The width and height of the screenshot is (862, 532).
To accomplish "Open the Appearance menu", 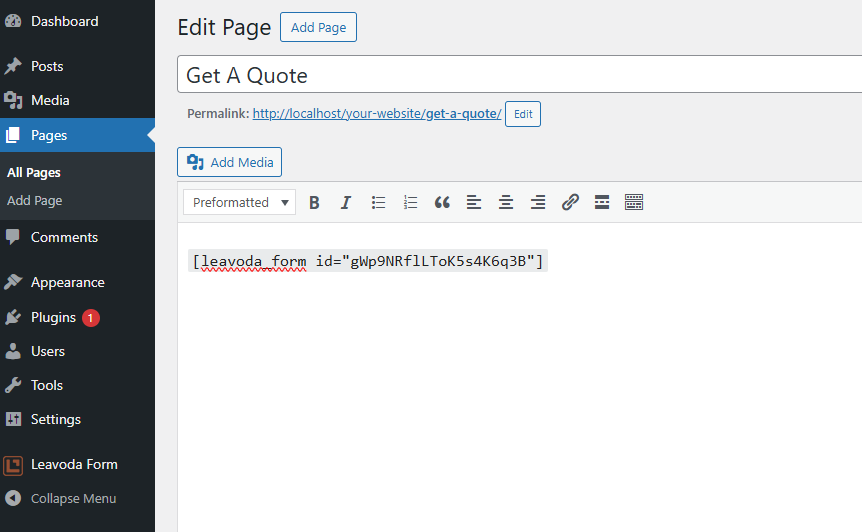I will tap(78, 282).
